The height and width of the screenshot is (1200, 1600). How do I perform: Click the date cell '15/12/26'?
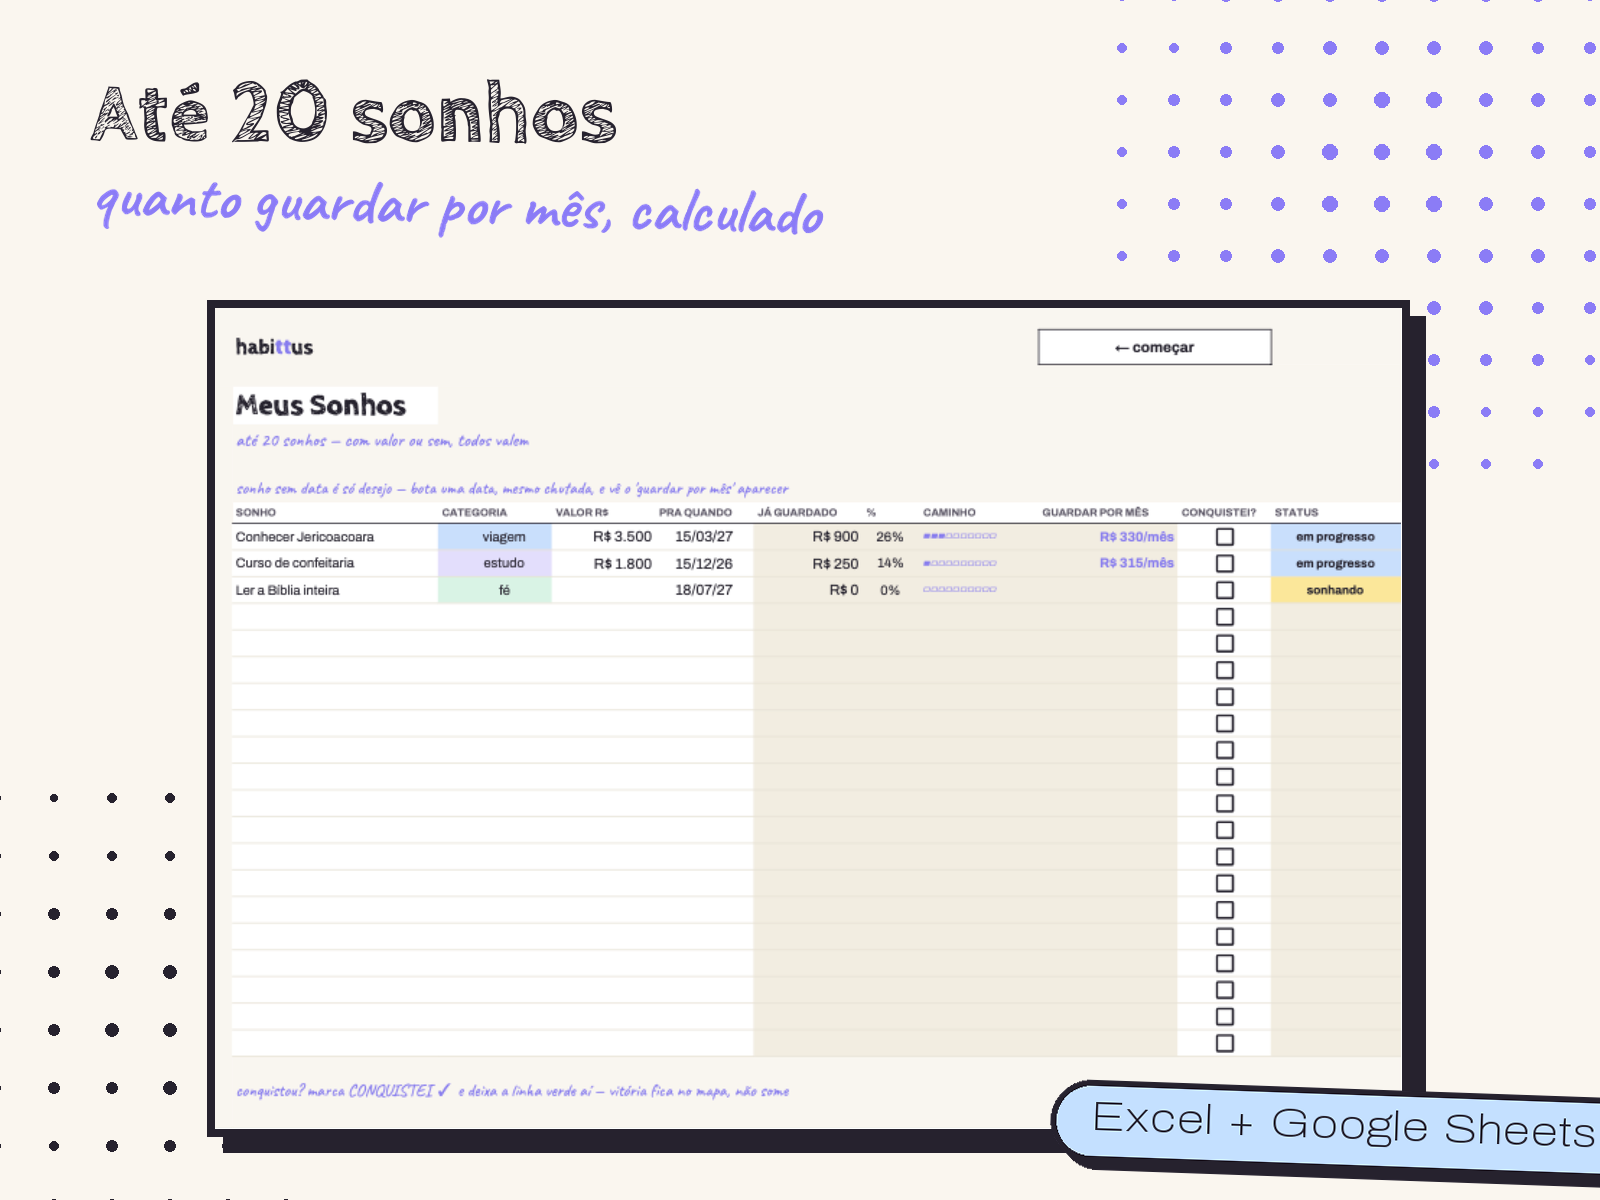704,563
